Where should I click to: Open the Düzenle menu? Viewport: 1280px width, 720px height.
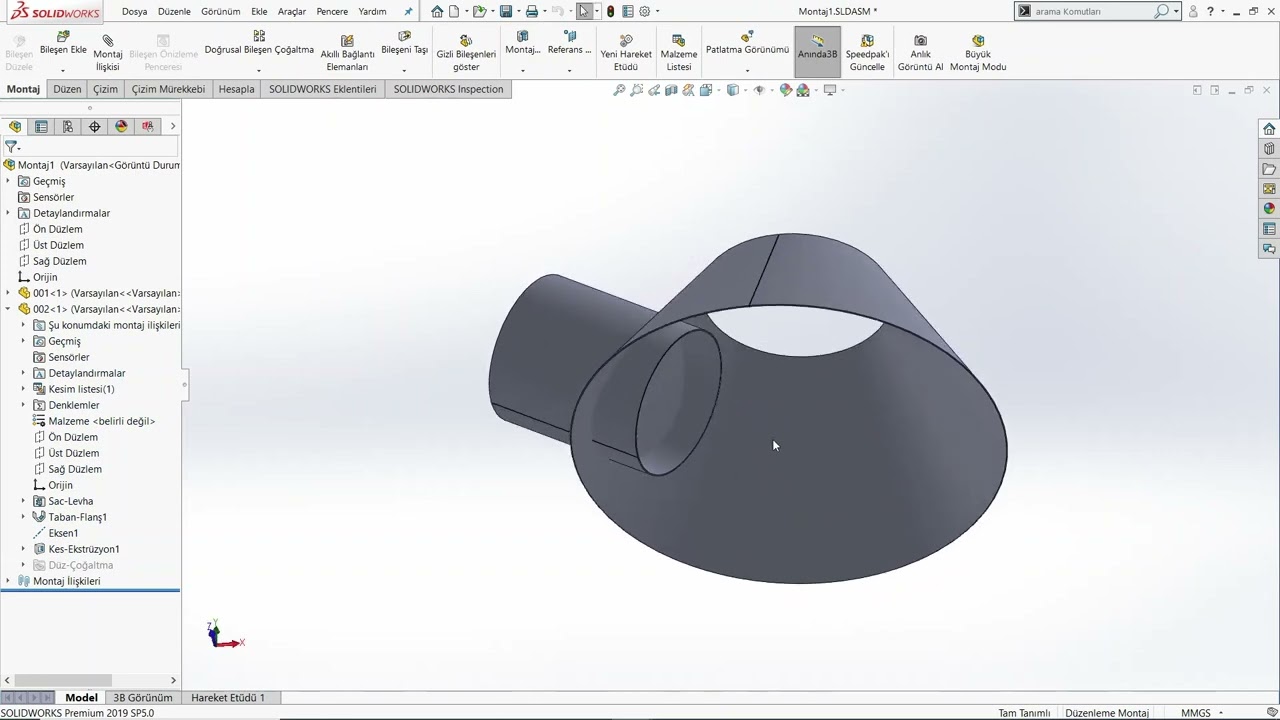(x=174, y=11)
